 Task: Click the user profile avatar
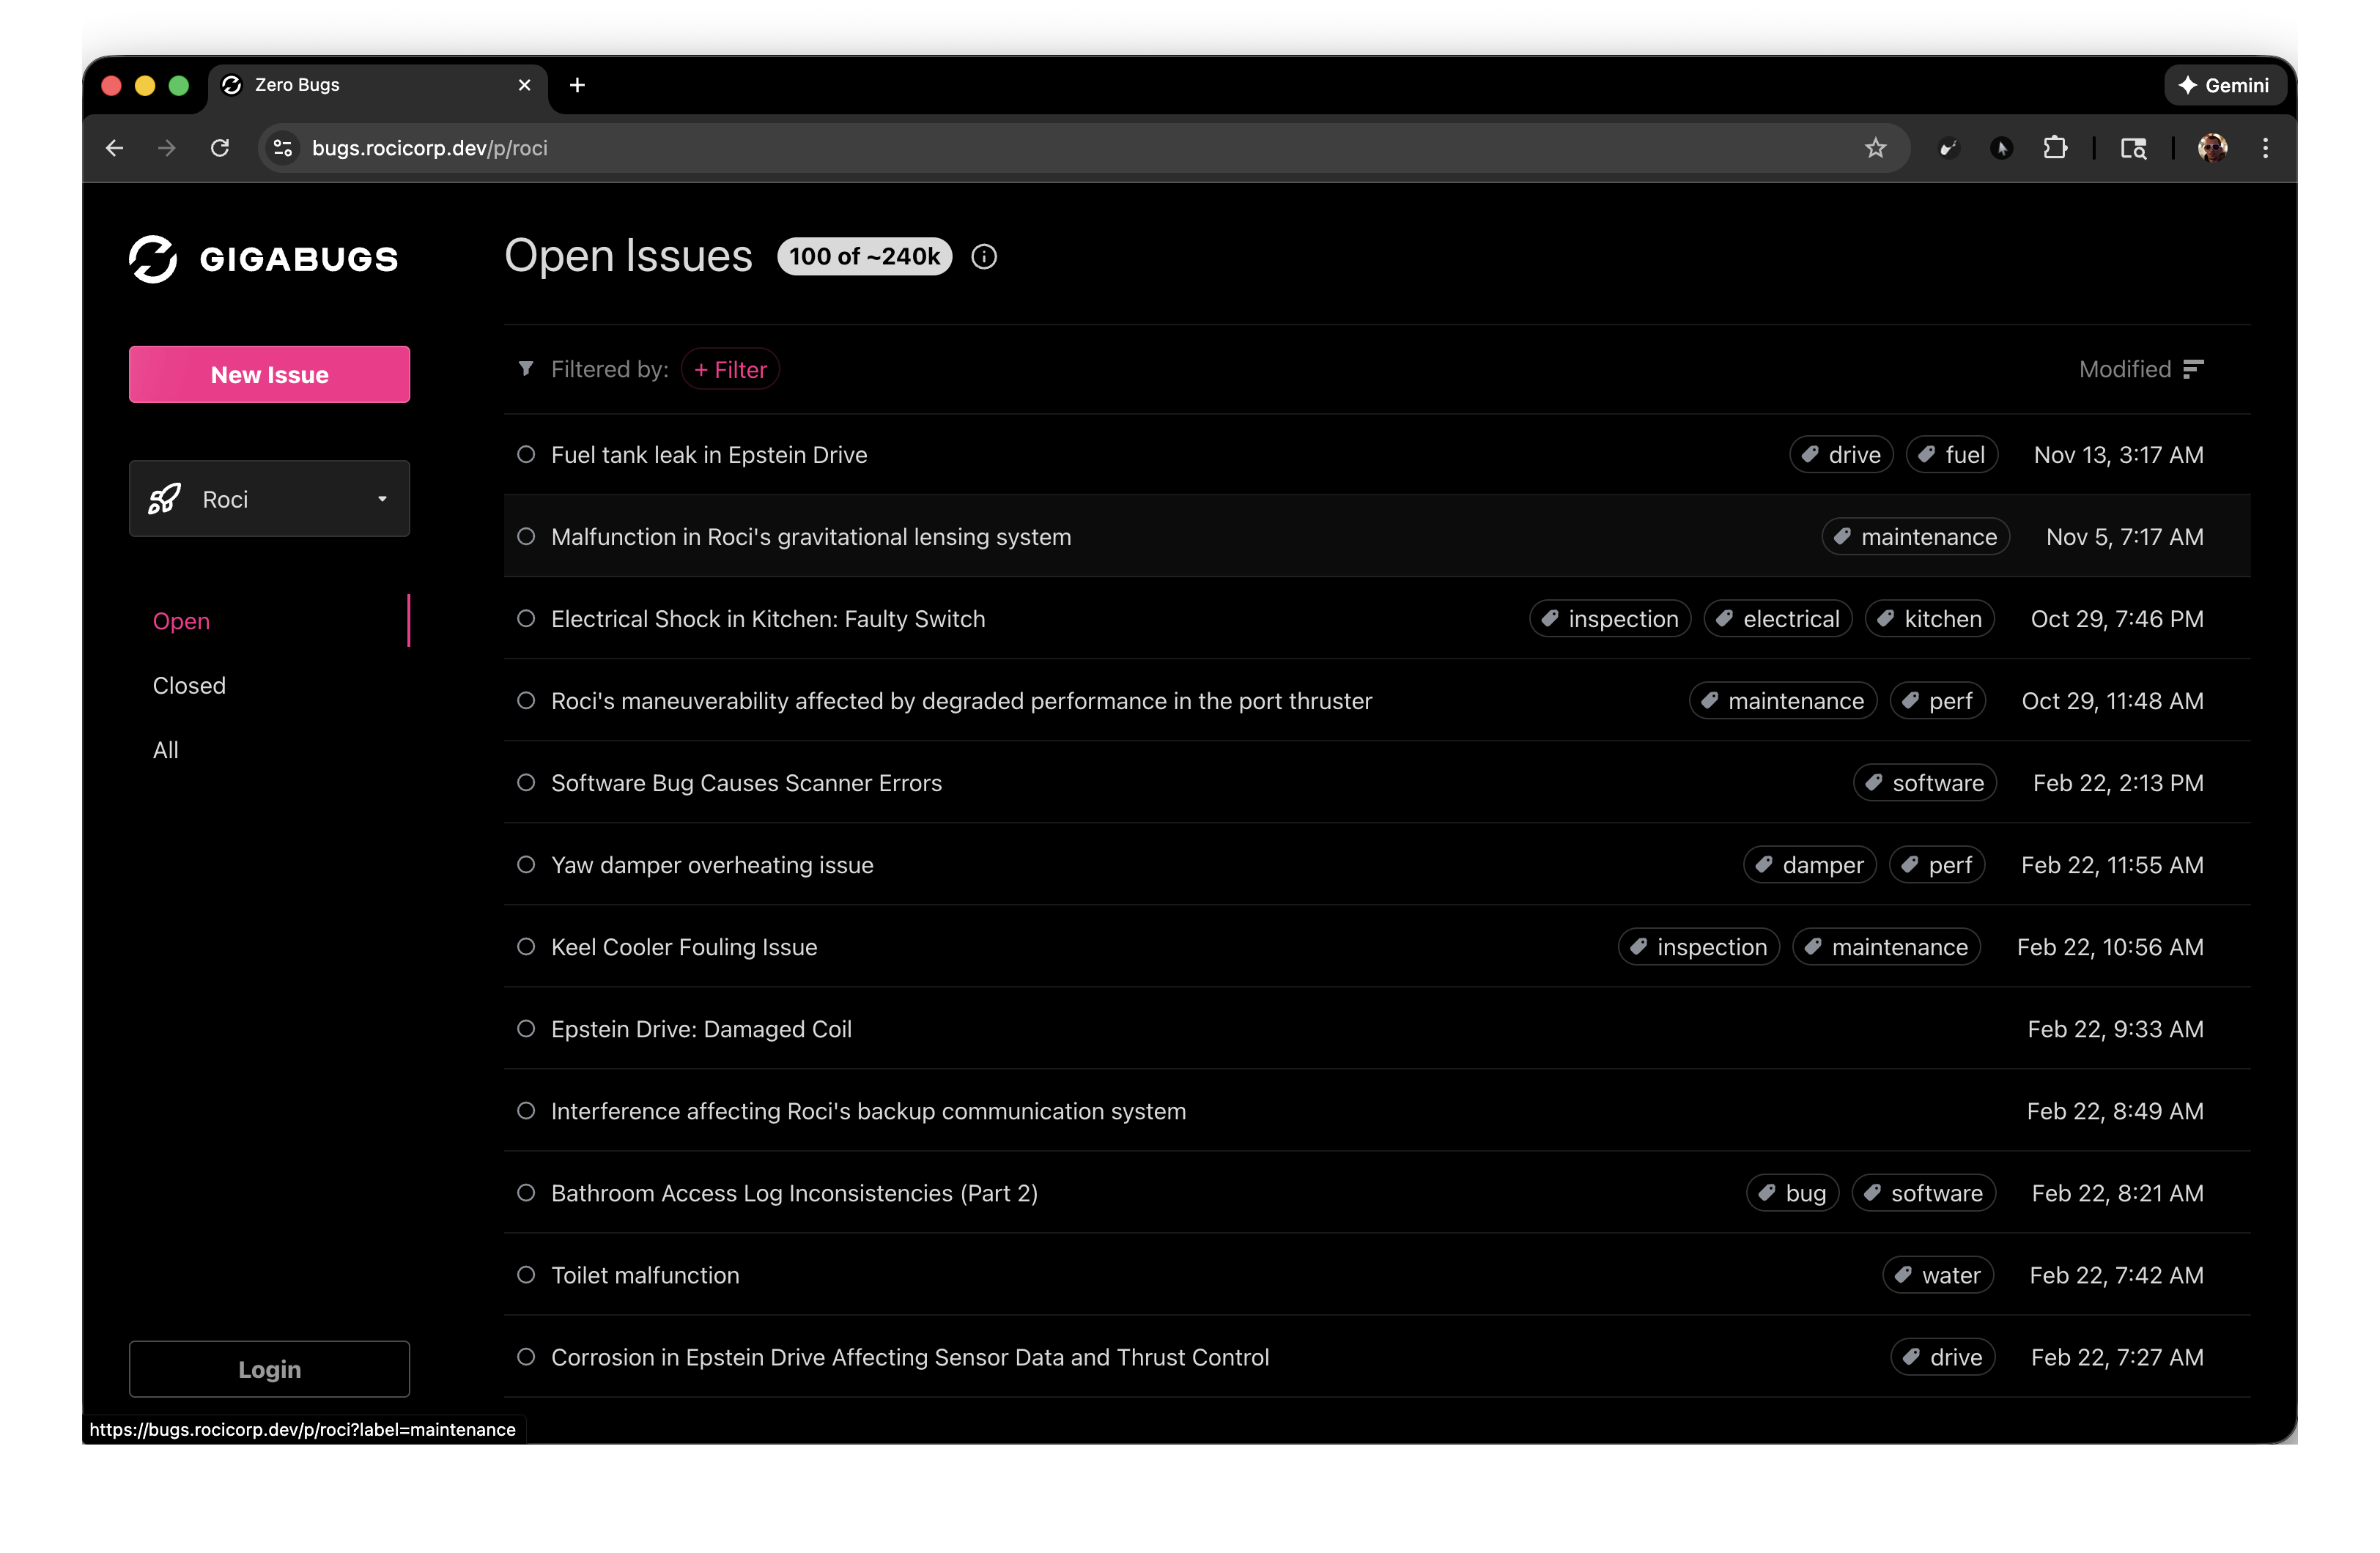pyautogui.click(x=2212, y=148)
